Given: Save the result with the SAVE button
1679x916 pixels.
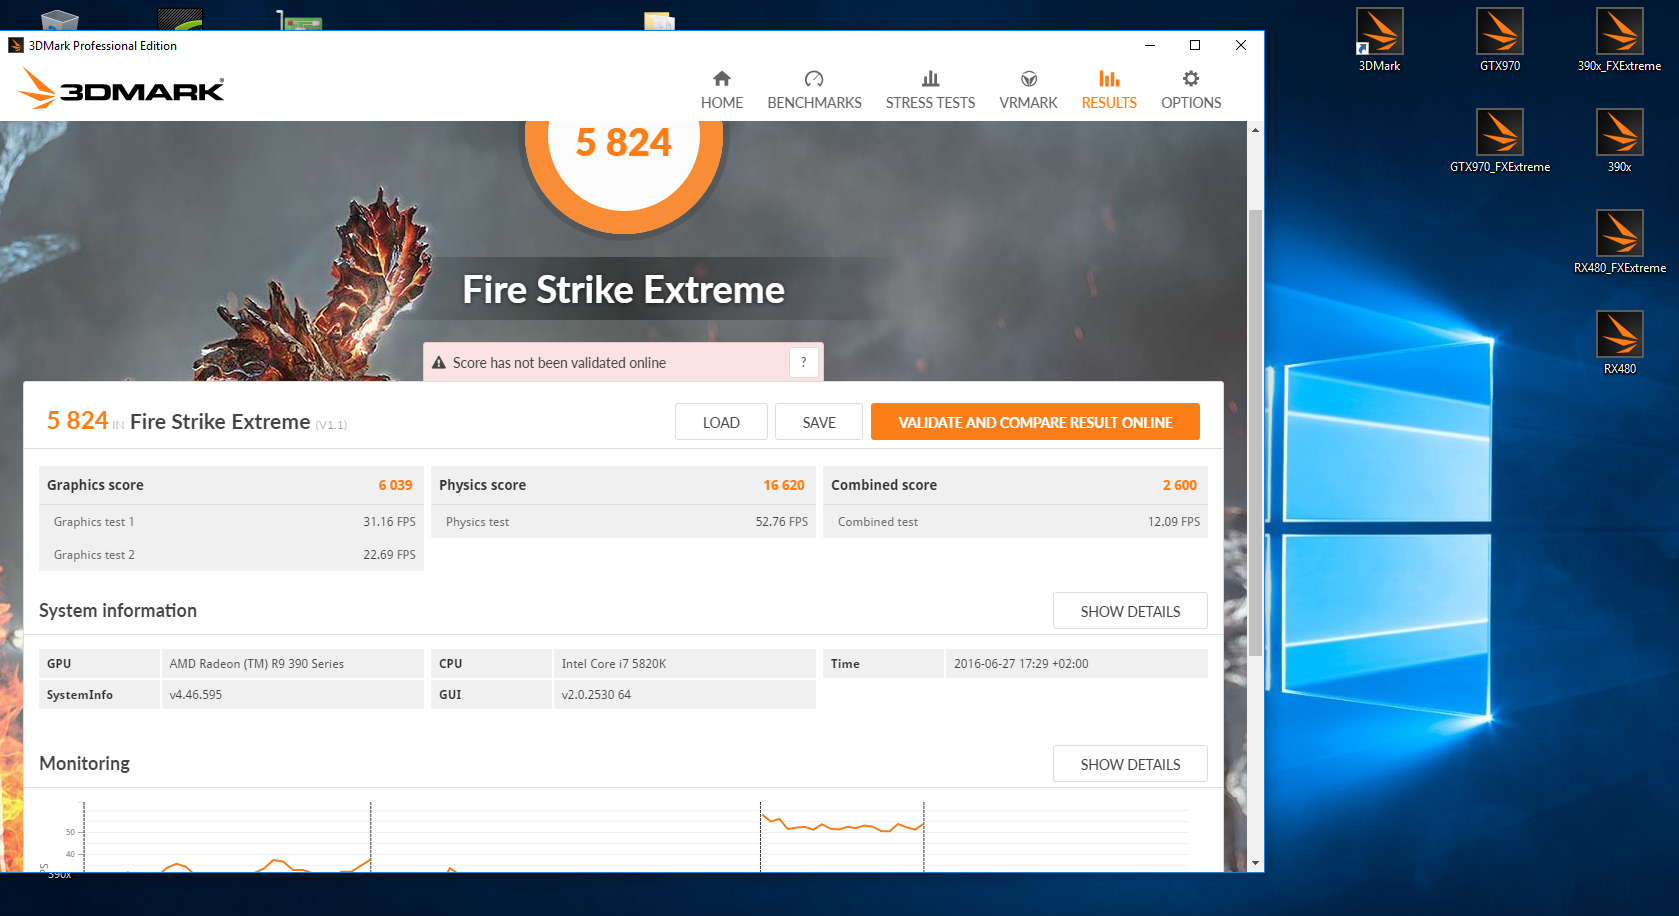Looking at the screenshot, I should pos(819,422).
